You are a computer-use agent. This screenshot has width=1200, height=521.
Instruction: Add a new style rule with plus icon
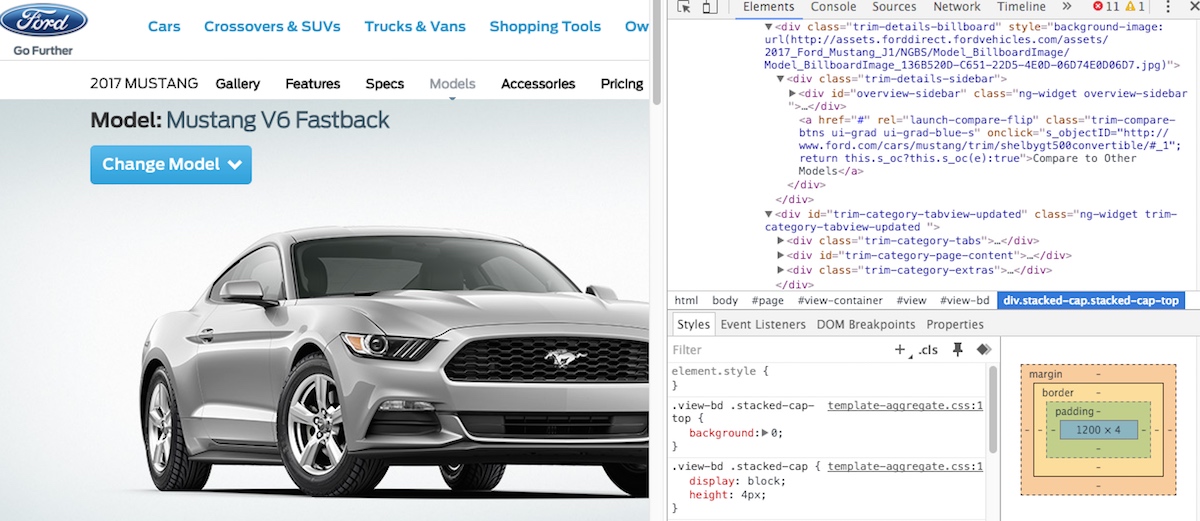(x=900, y=350)
